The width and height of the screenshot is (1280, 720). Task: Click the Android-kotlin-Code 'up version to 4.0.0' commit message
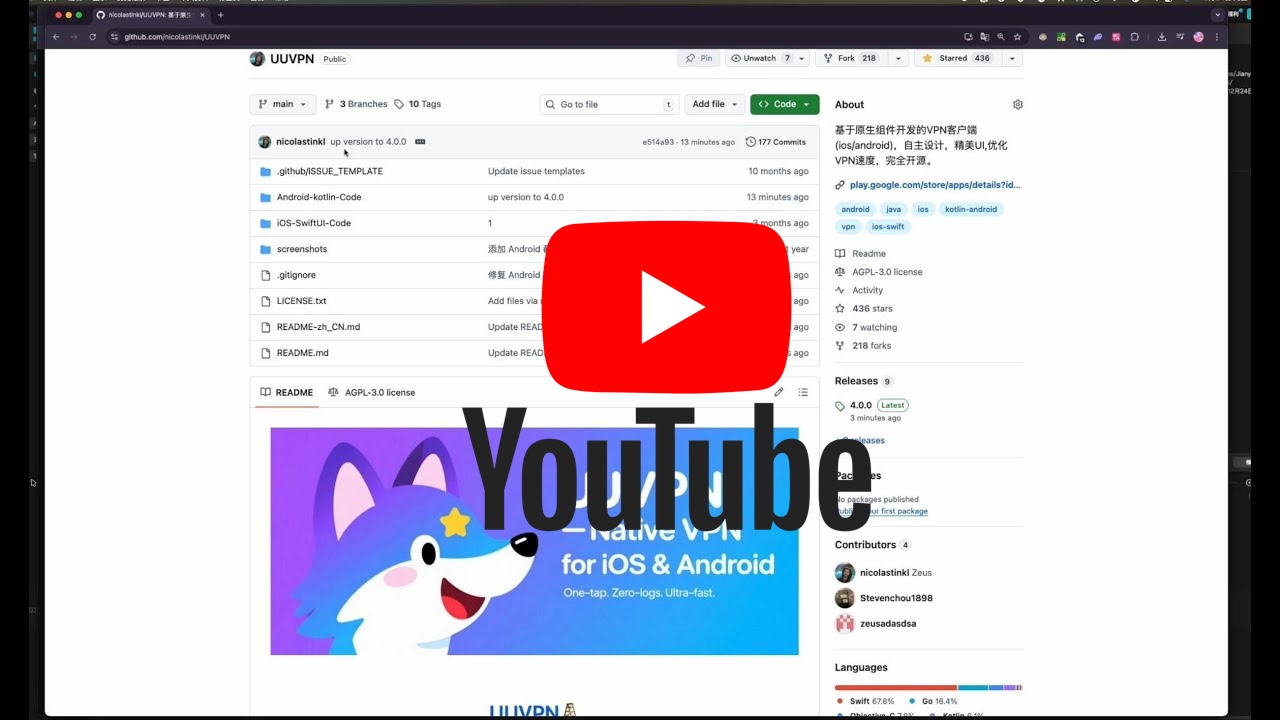(526, 197)
